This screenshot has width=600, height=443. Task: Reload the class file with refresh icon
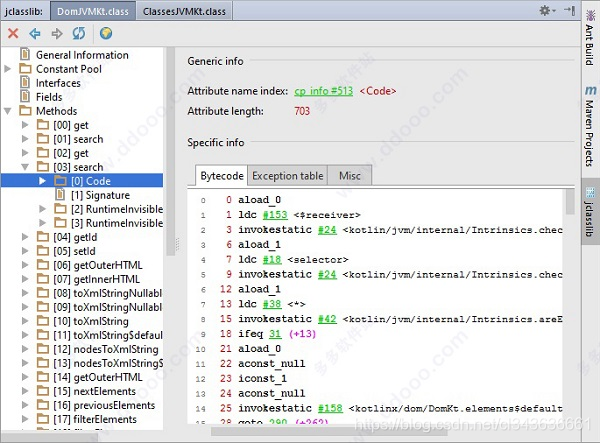pyautogui.click(x=79, y=33)
